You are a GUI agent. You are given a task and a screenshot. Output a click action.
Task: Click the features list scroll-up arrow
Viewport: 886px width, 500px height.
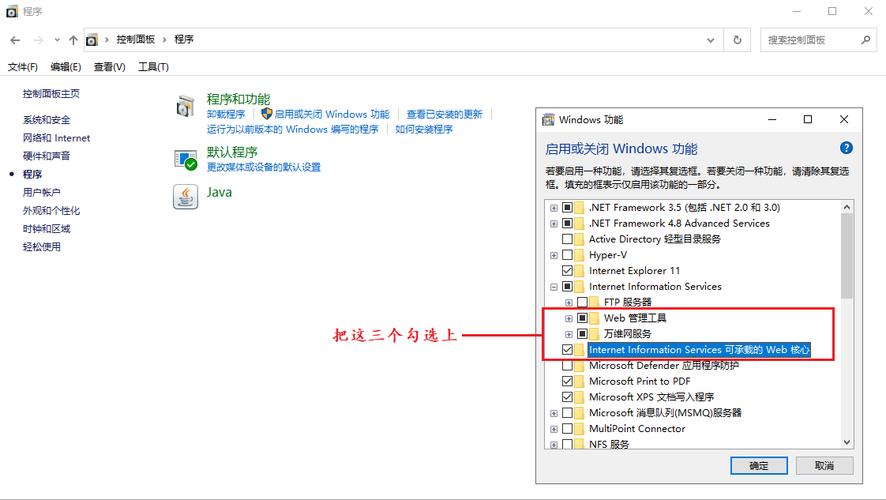coord(846,207)
